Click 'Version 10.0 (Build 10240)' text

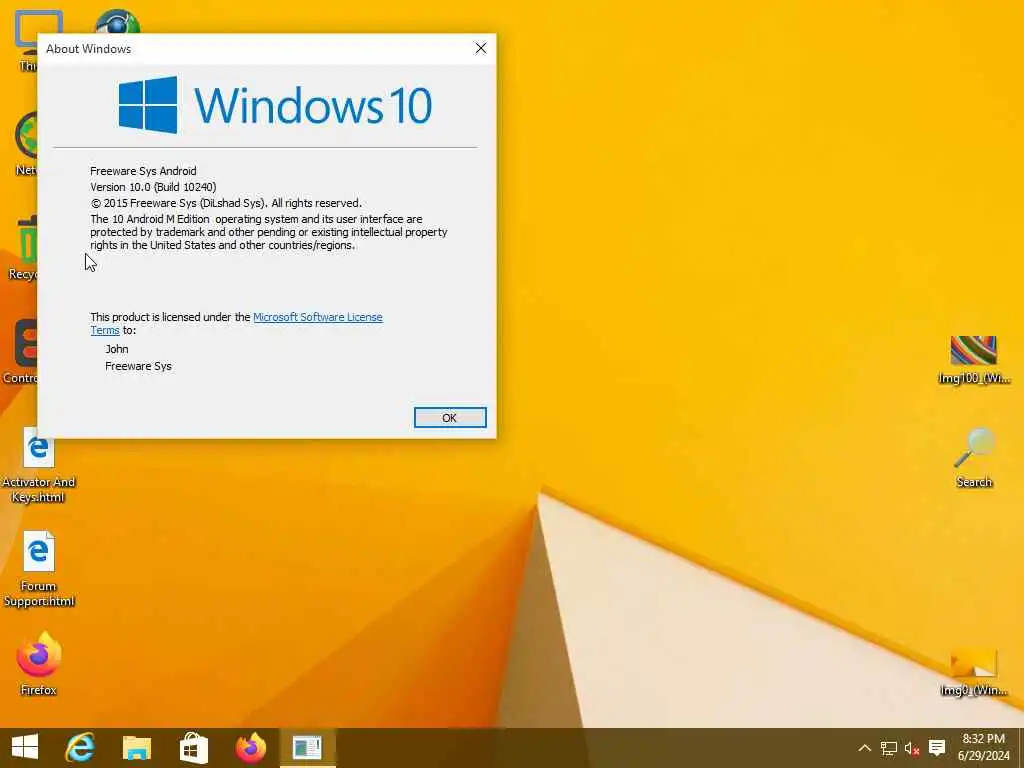[153, 187]
